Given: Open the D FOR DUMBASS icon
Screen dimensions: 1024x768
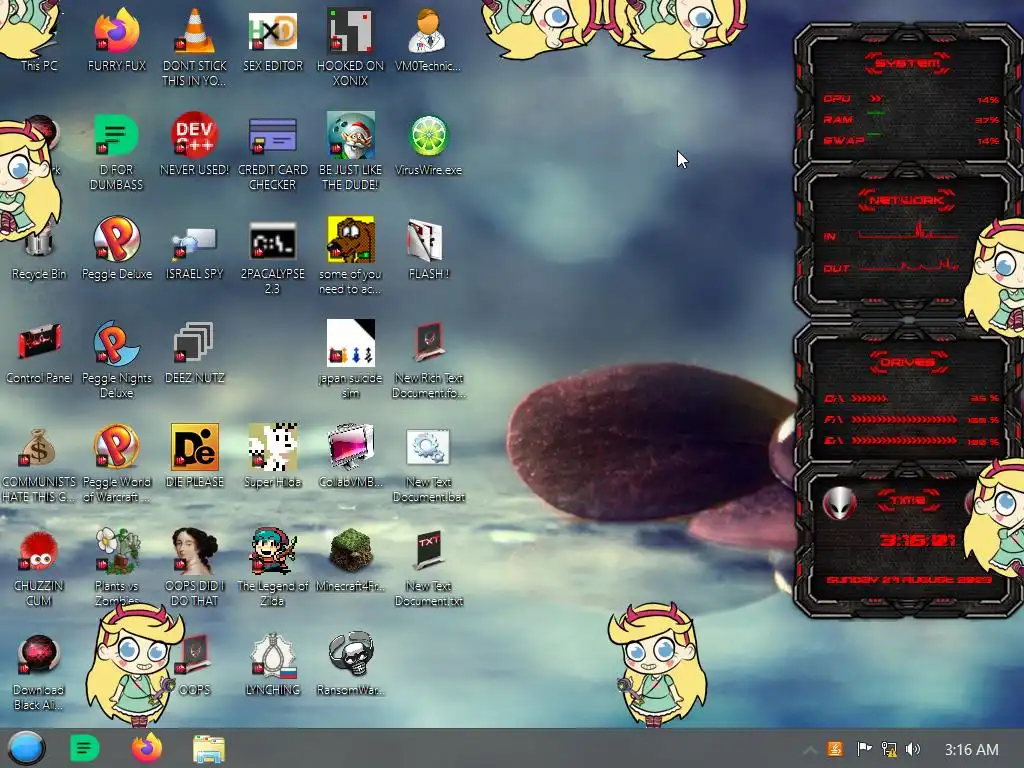Looking at the screenshot, I should click(x=116, y=135).
